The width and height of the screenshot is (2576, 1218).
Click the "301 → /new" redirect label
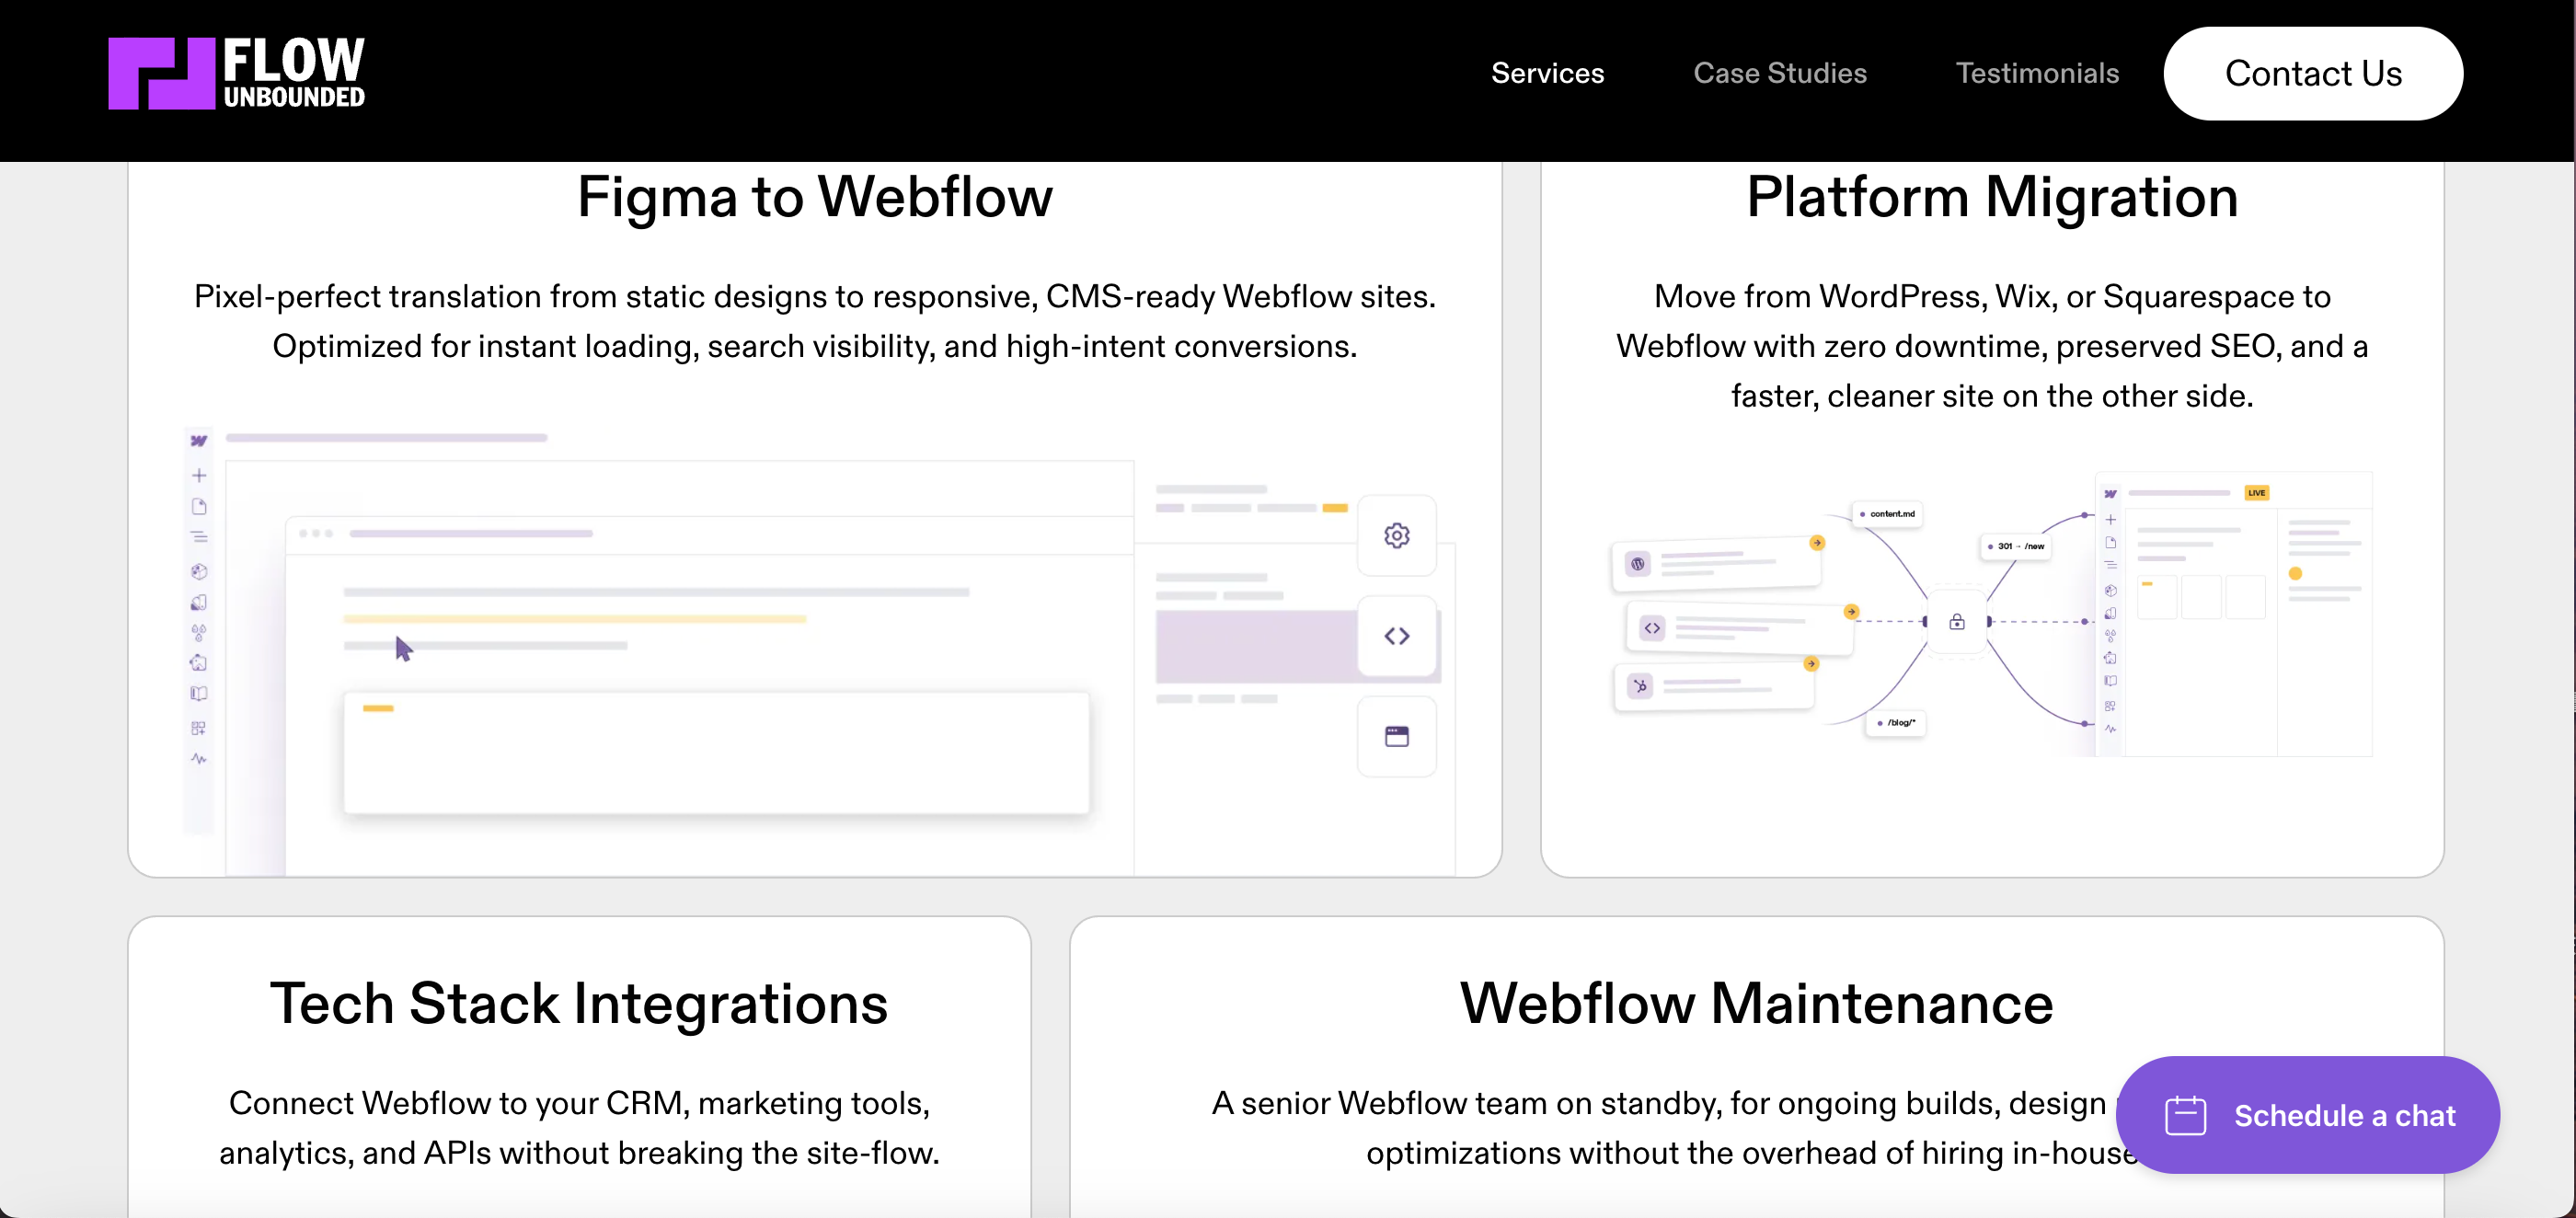(2016, 546)
